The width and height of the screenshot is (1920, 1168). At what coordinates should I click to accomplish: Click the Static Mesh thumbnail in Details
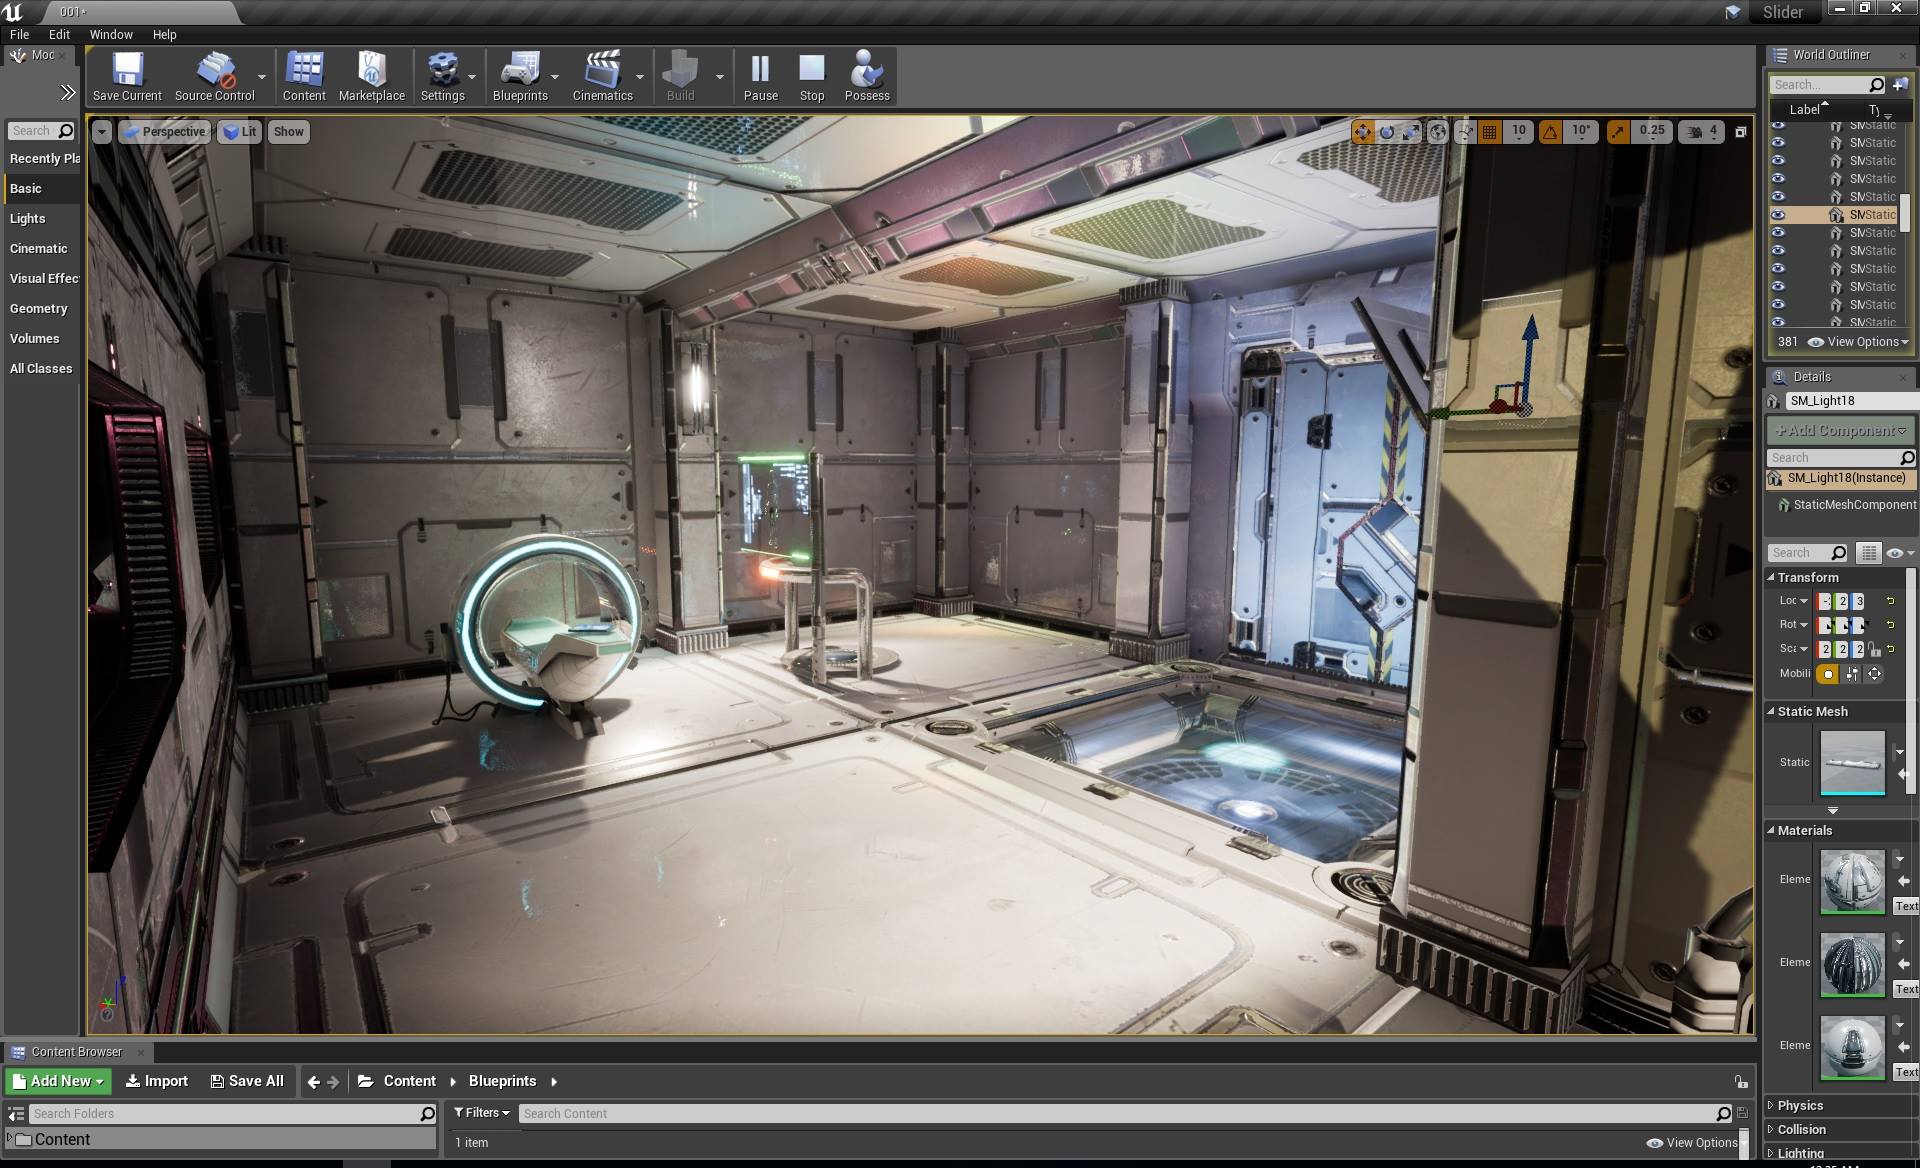click(x=1852, y=762)
